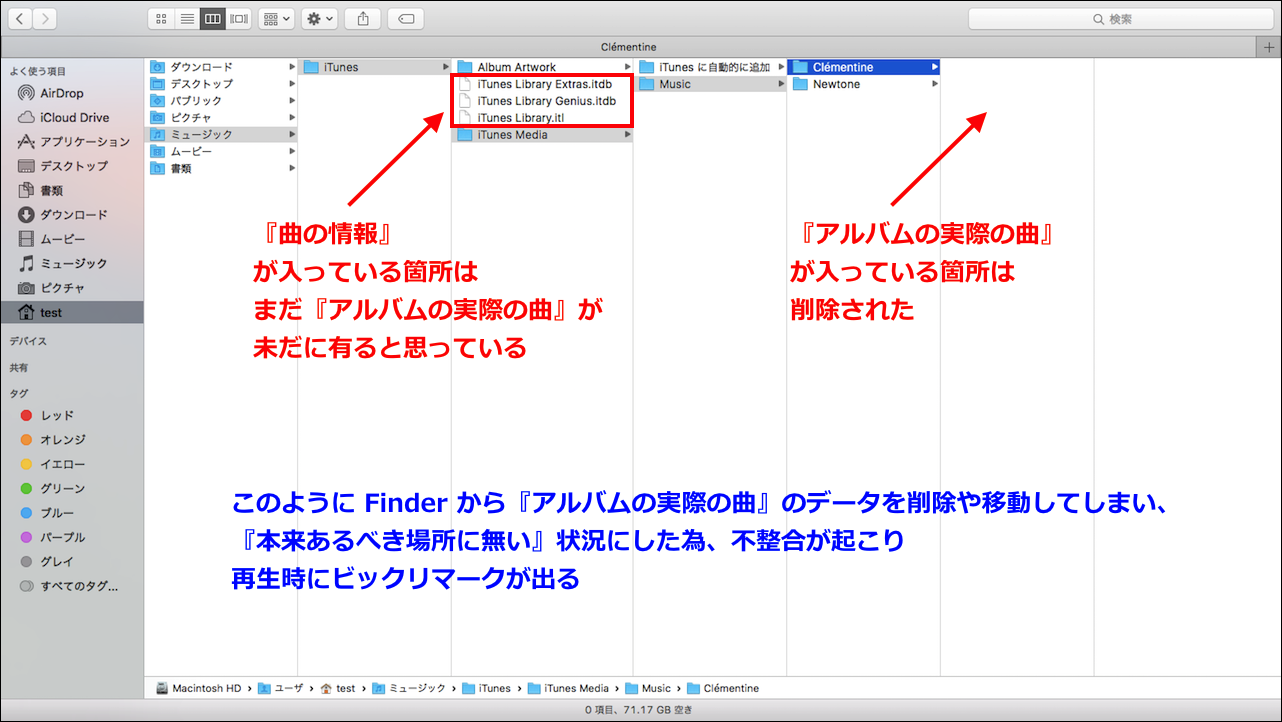This screenshot has height=722, width=1282.
Task: Filter by the オレンジ tag
Action: [x=72, y=440]
